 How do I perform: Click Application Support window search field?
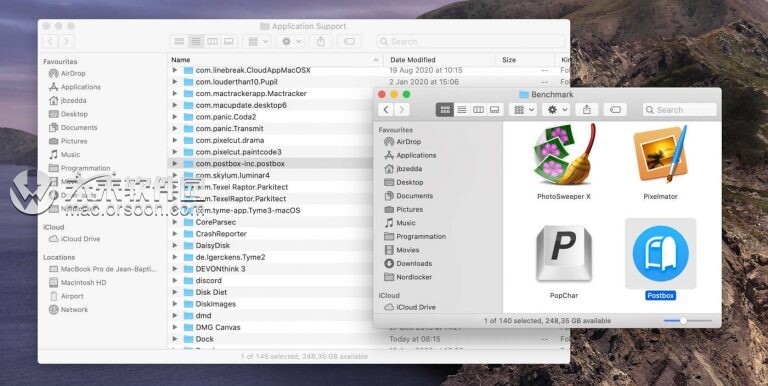point(470,42)
